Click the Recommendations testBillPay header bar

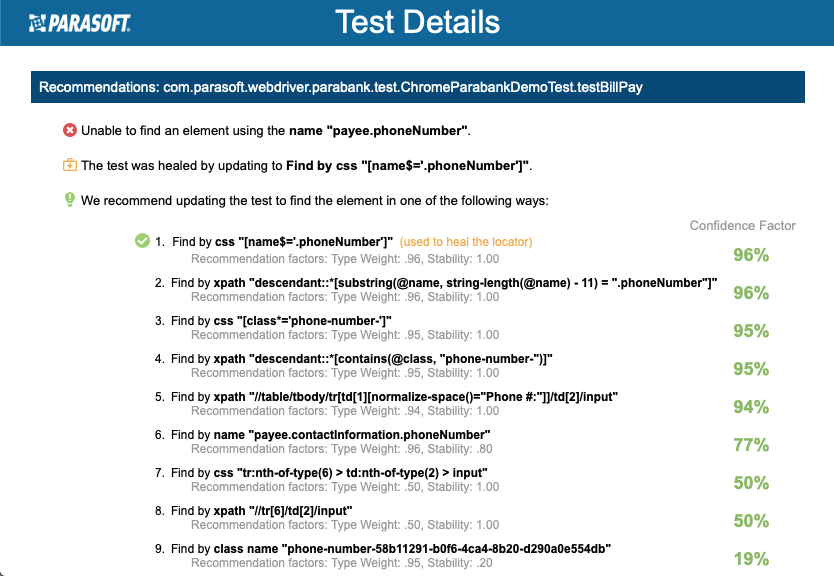tap(418, 87)
